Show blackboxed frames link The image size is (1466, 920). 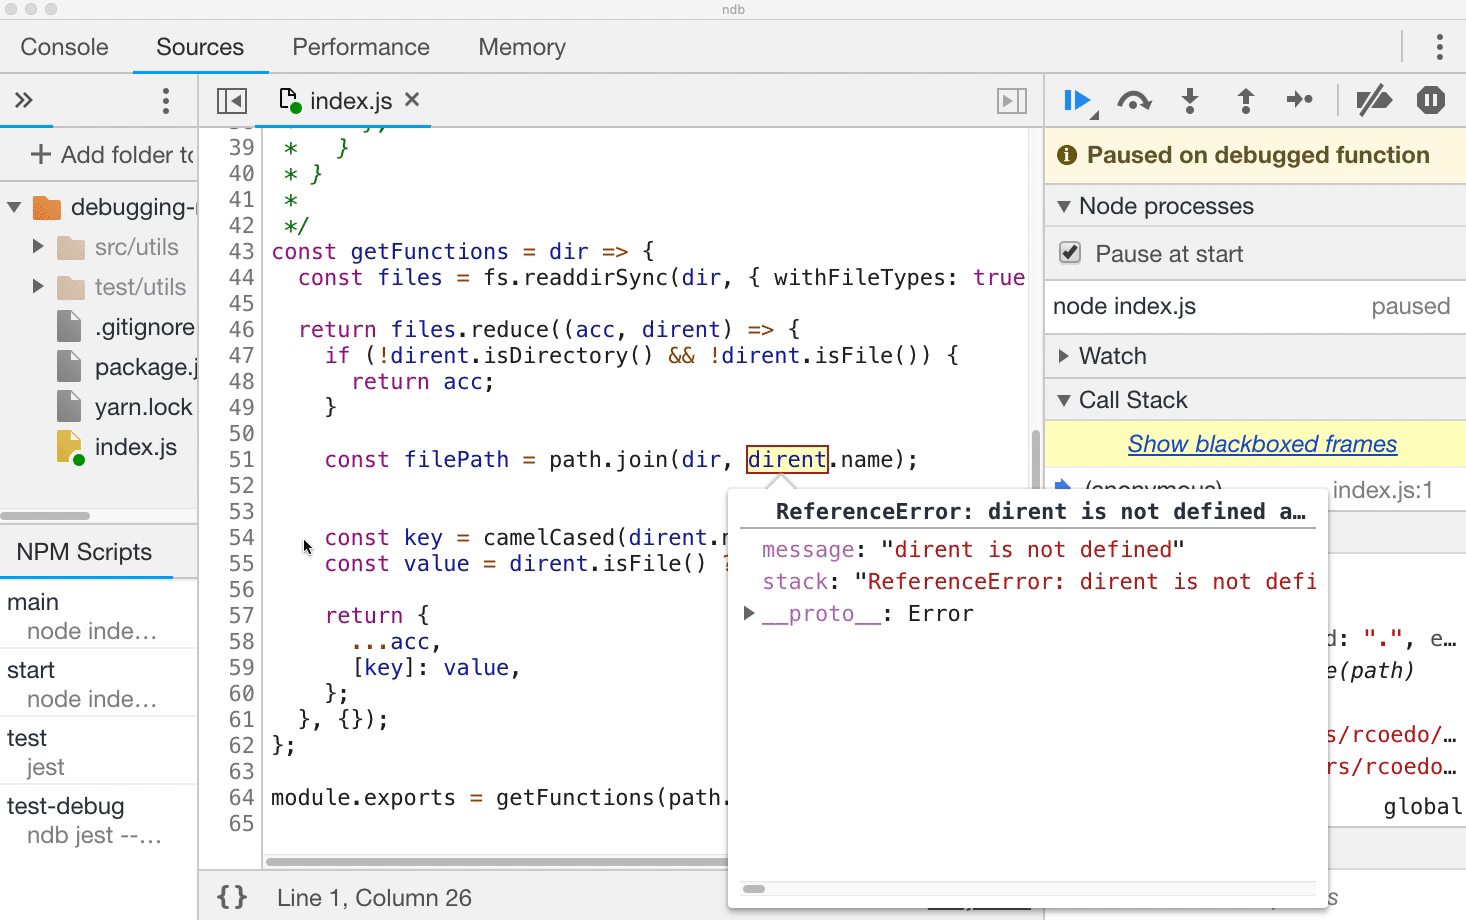1262,444
